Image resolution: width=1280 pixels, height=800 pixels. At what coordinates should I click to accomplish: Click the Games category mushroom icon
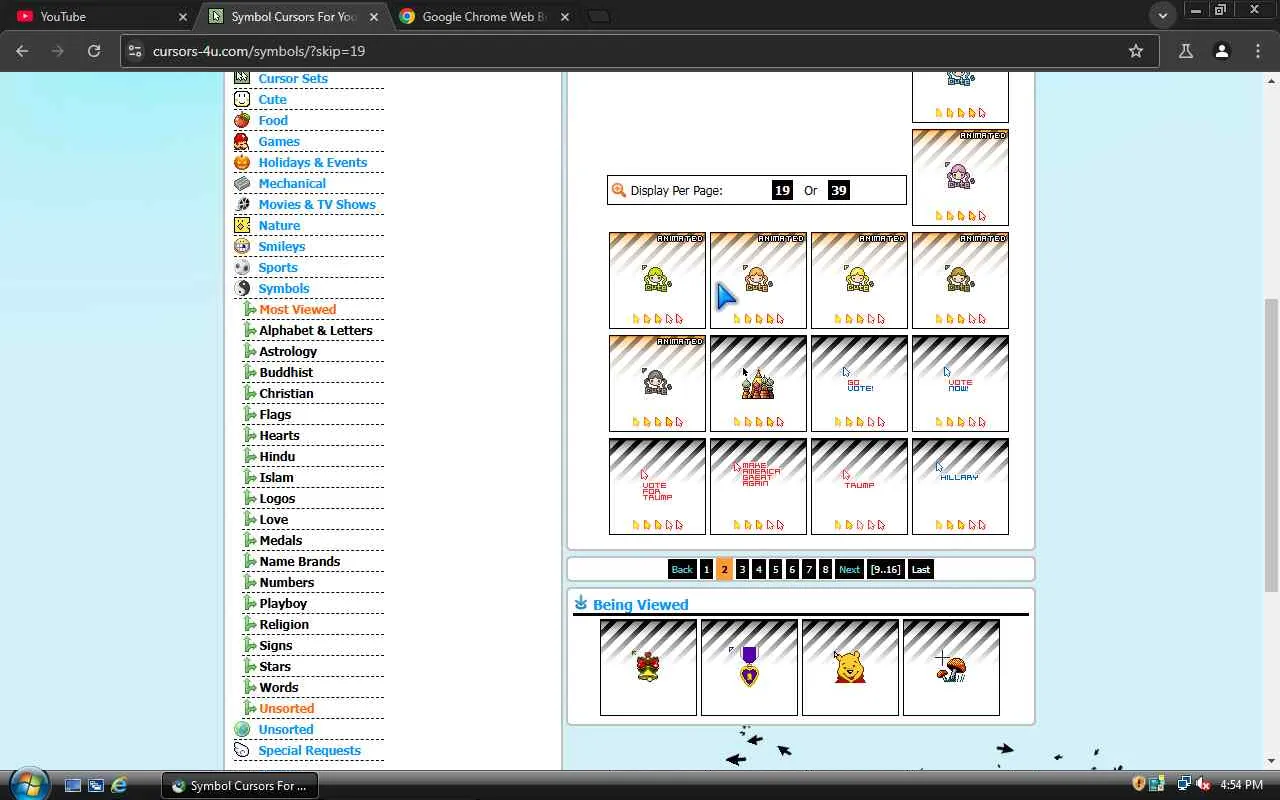pos(242,141)
